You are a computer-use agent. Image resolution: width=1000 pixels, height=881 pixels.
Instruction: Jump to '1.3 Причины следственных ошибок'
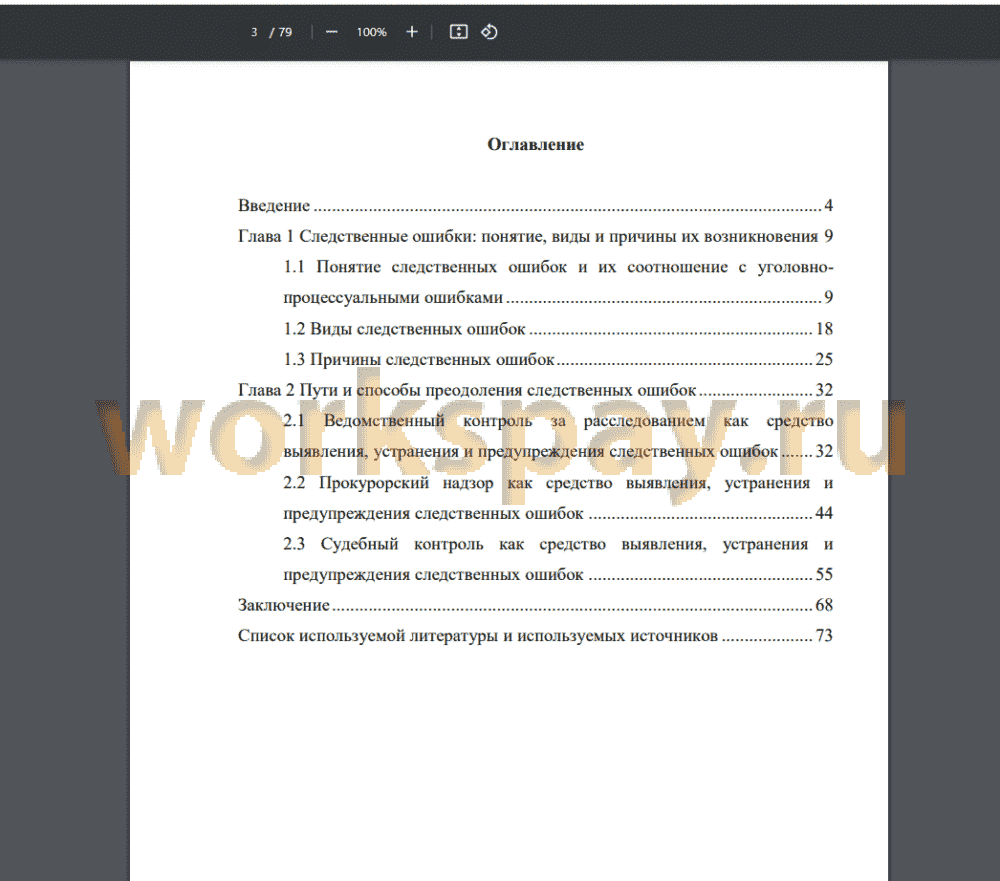pyautogui.click(x=558, y=359)
